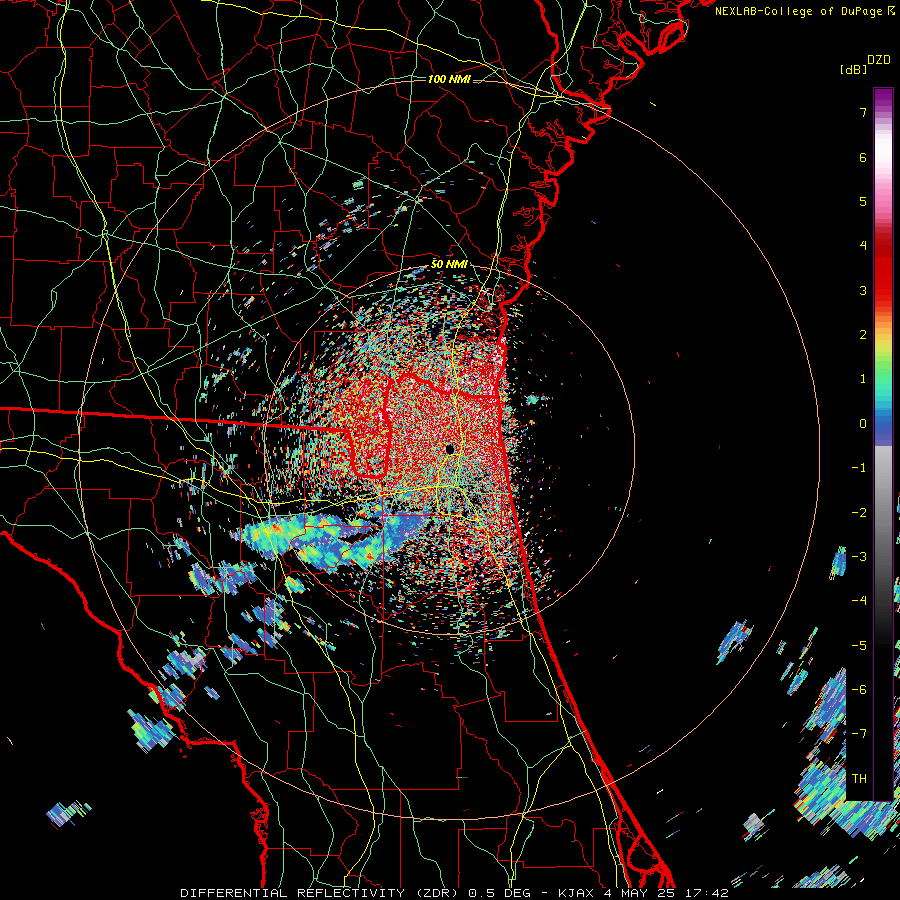Click the 0 value on color scale
The image size is (900, 900).
[863, 424]
